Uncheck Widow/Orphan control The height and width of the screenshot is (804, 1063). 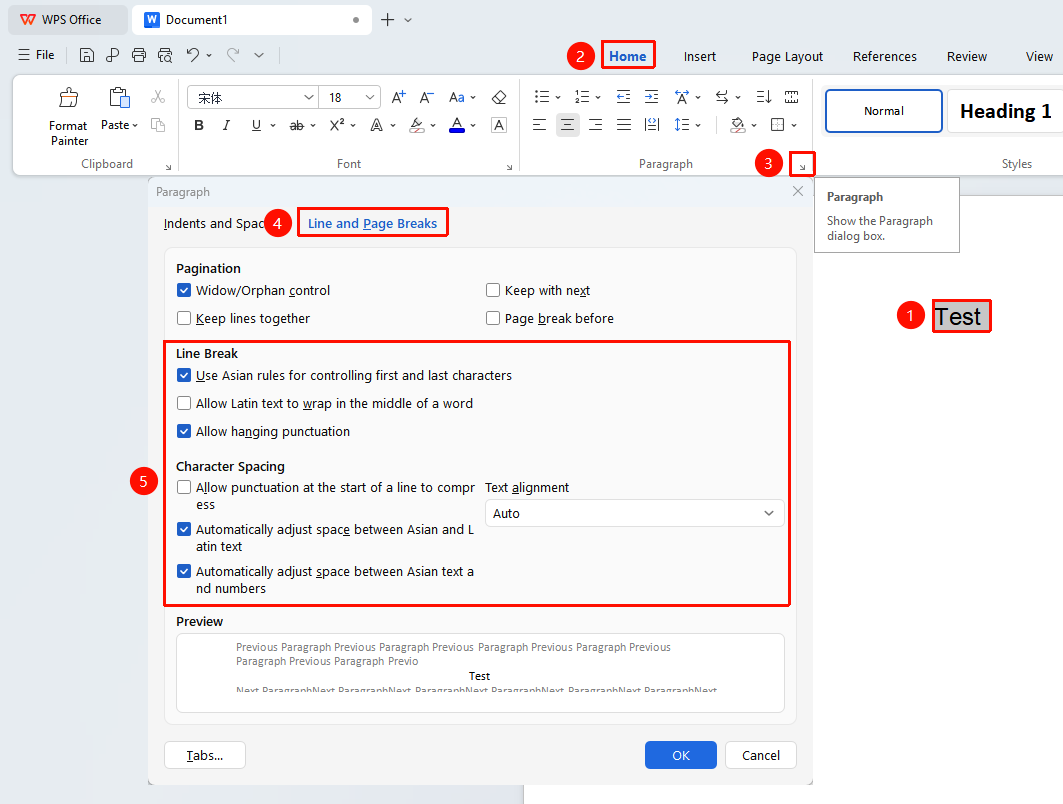point(184,290)
